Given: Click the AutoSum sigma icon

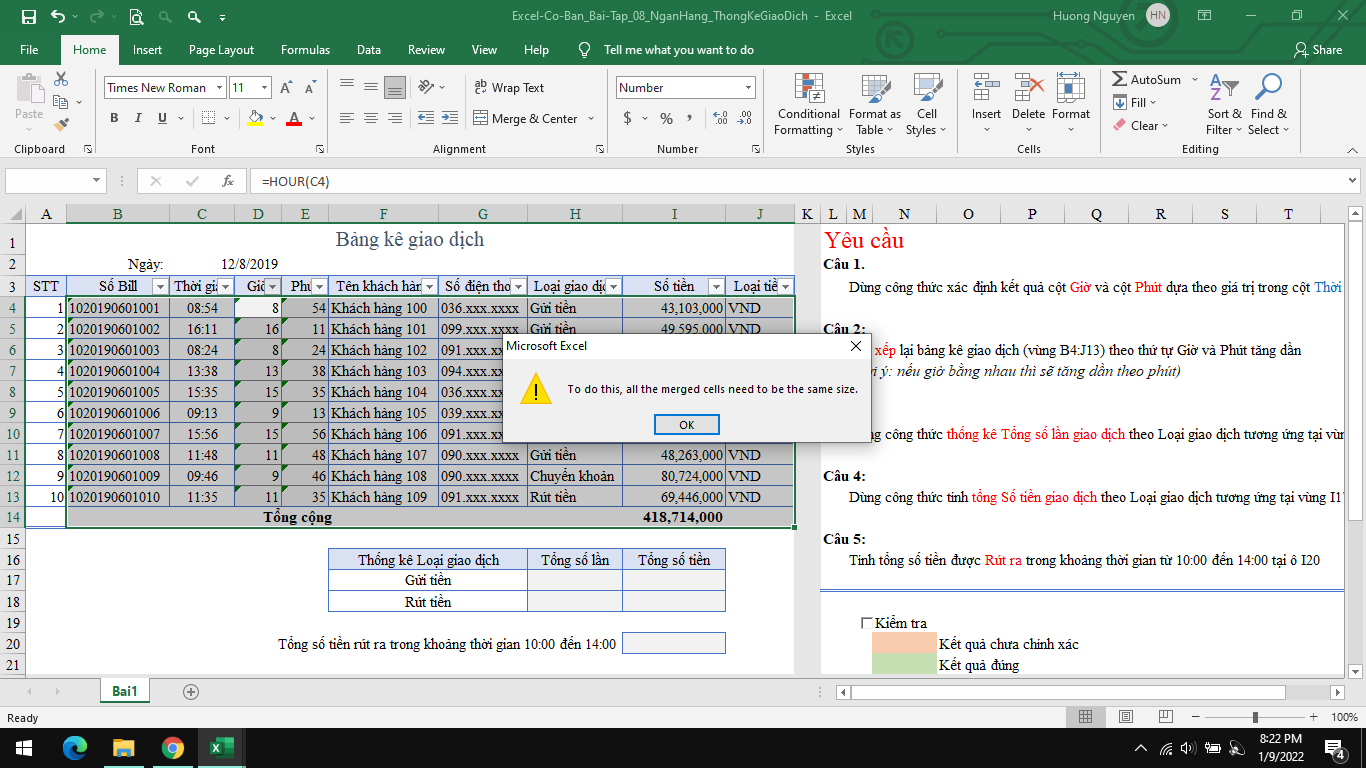Looking at the screenshot, I should coord(1121,80).
